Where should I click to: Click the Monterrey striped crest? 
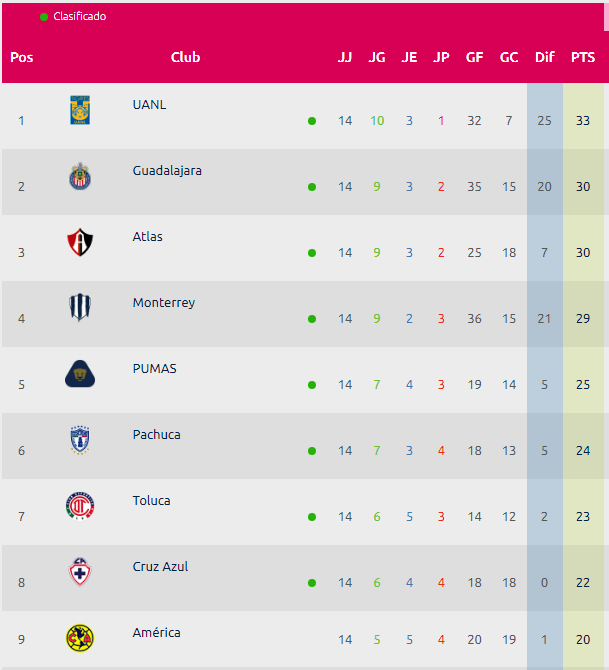(x=80, y=308)
